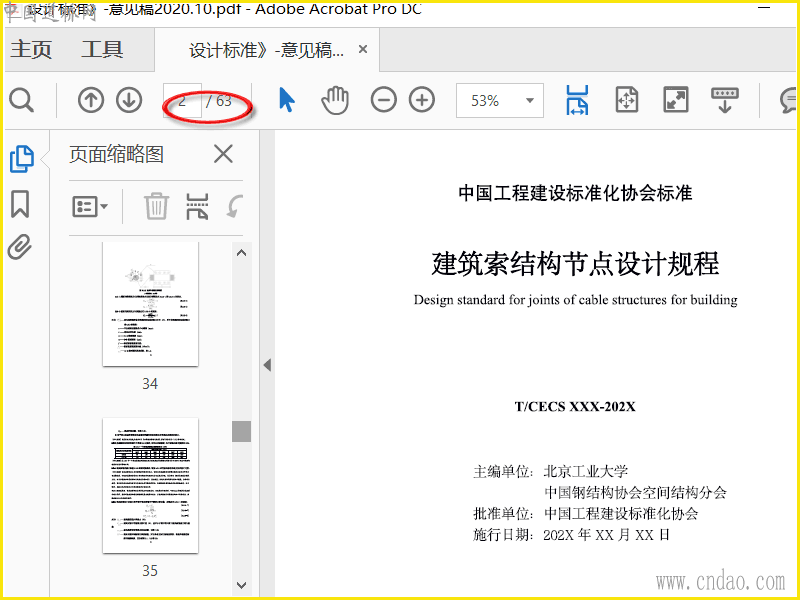
Task: Open the attachments paperclip panel
Action: [20, 247]
